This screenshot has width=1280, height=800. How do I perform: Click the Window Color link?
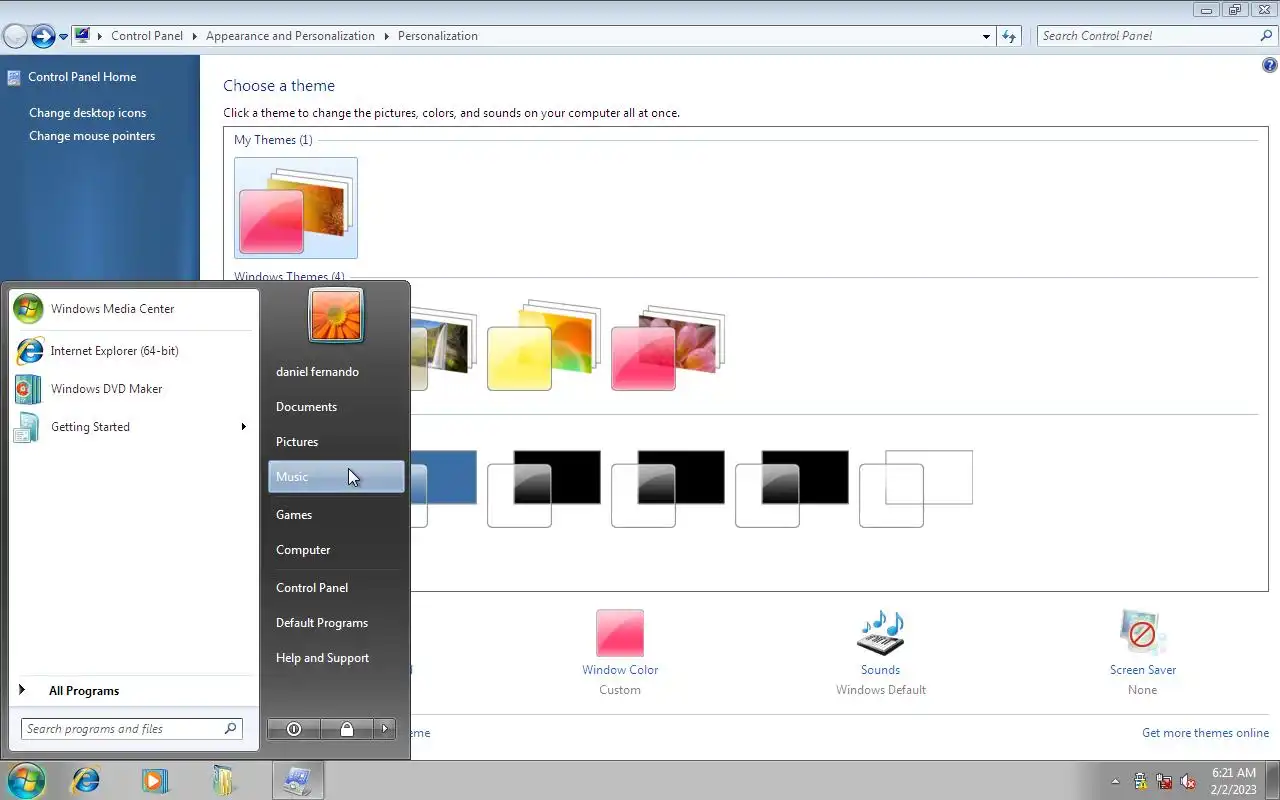coord(620,670)
